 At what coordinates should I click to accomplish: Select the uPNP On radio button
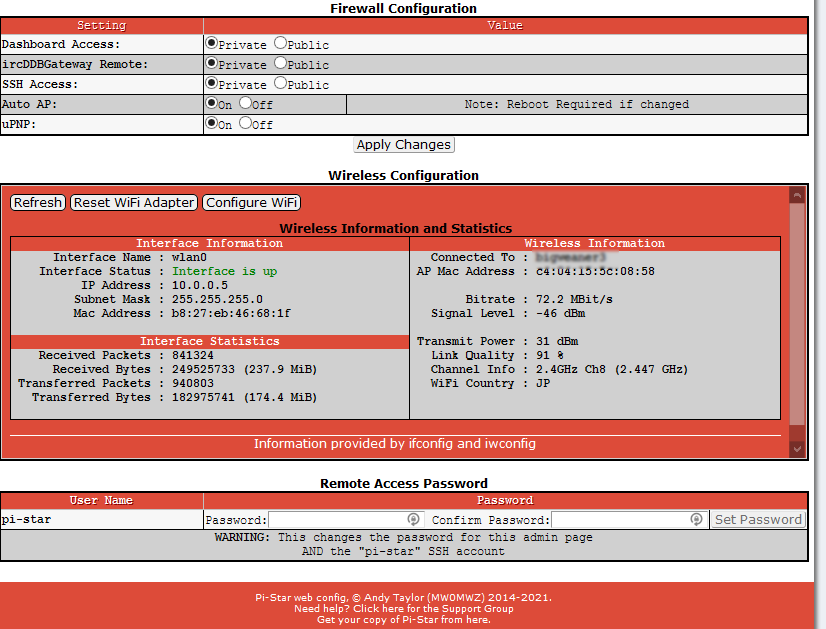[211, 124]
